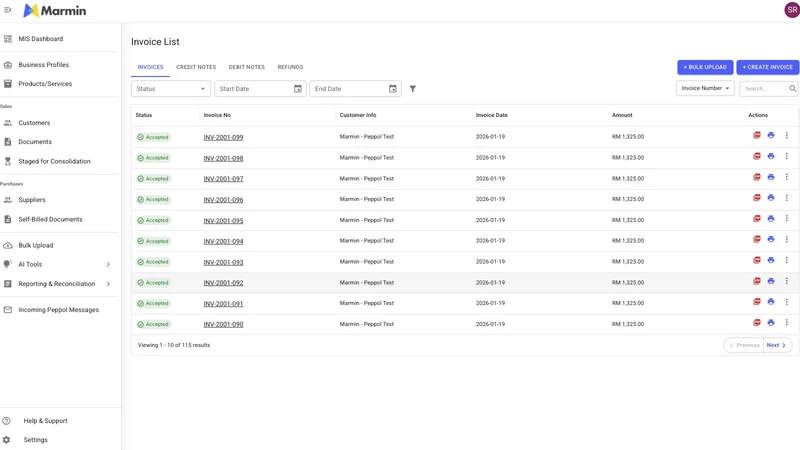Switch to Refunds tab
This screenshot has height=450, width=800.
(x=290, y=67)
